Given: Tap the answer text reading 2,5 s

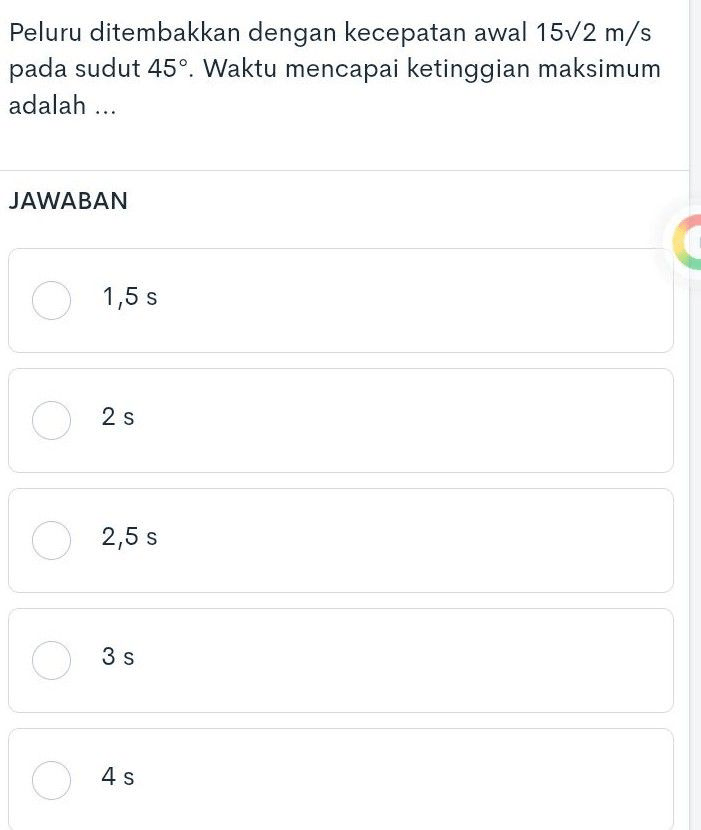Looking at the screenshot, I should (128, 538).
